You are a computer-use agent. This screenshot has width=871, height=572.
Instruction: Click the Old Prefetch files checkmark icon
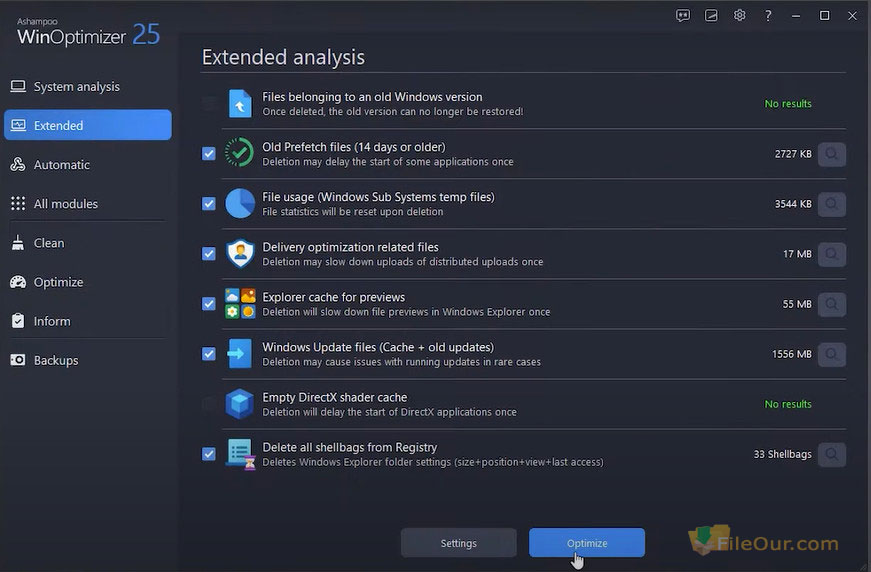[239, 153]
